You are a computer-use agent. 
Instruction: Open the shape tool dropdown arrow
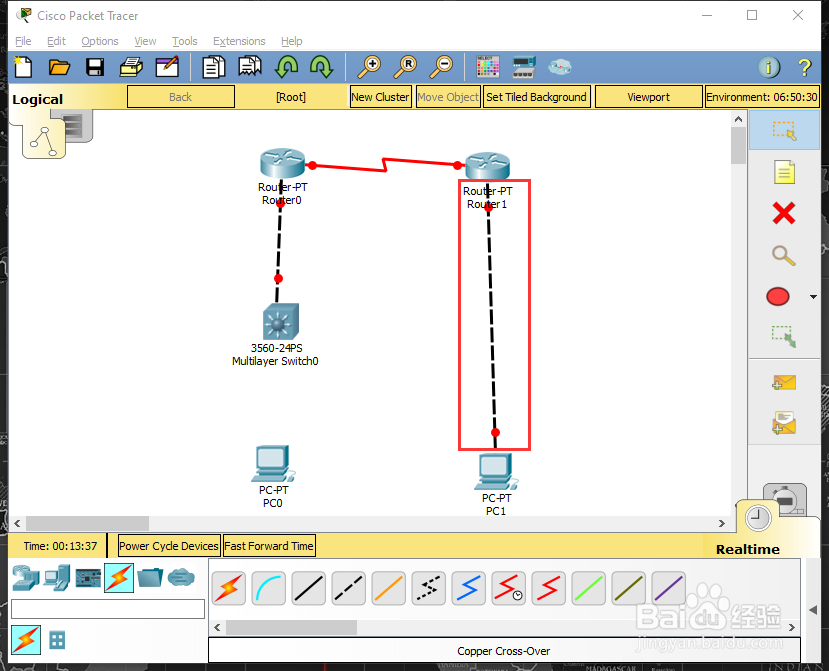pyautogui.click(x=814, y=297)
